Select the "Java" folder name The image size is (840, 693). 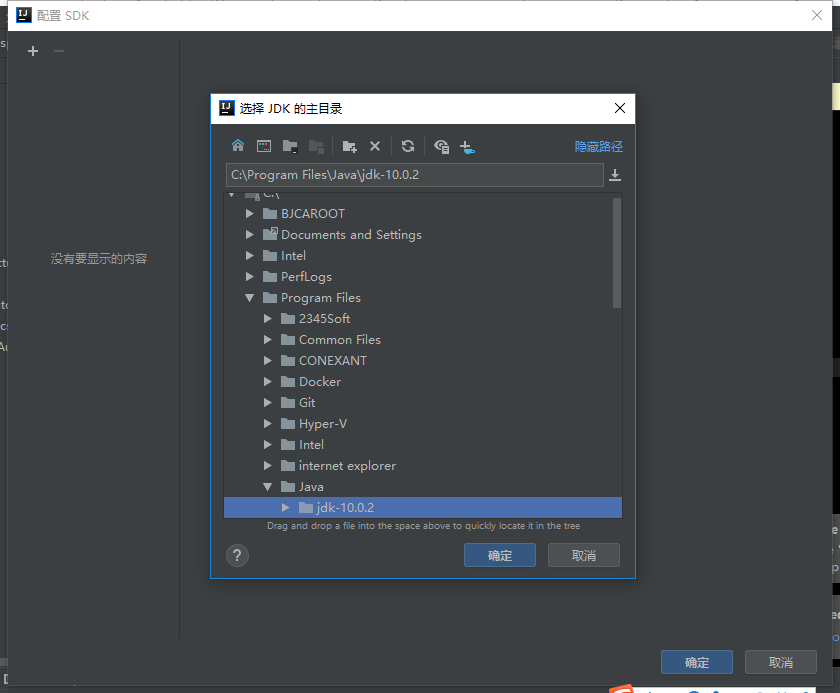[x=311, y=487]
